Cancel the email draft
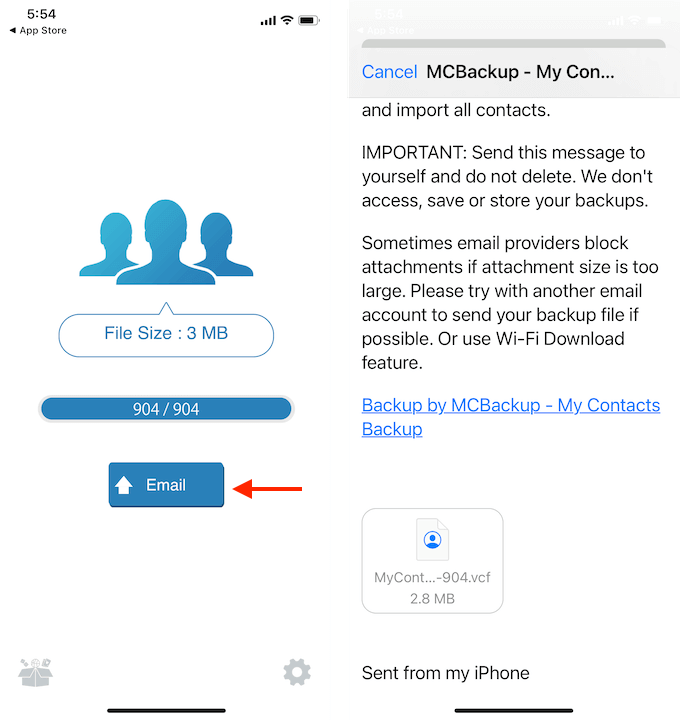This screenshot has width=680, height=720. coord(389,72)
